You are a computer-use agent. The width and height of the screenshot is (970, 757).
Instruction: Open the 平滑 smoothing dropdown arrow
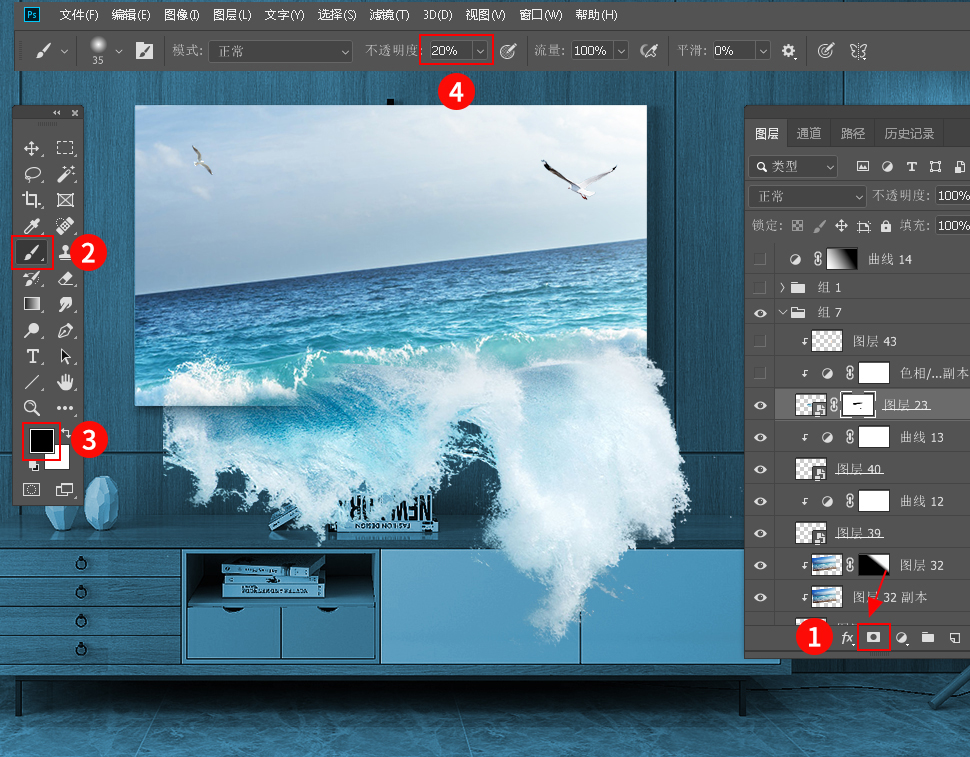(x=763, y=51)
